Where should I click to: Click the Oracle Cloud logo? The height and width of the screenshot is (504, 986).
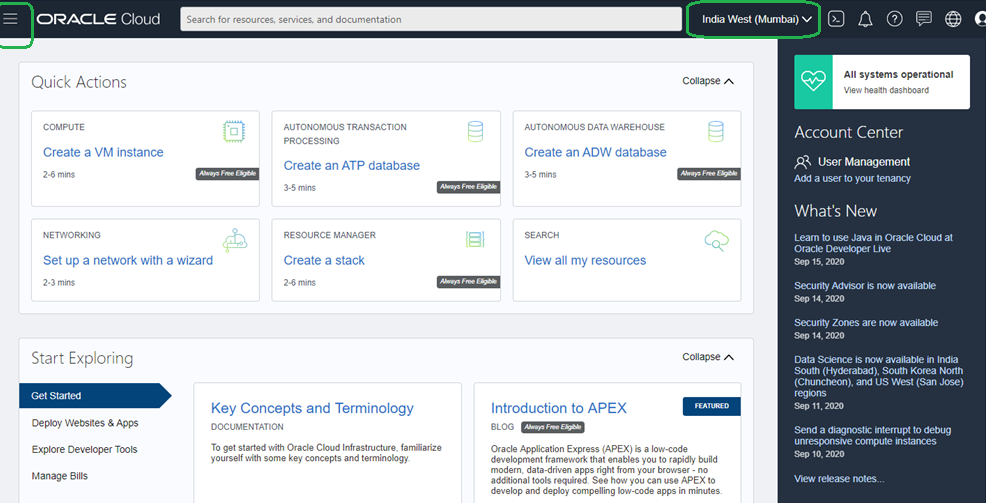pos(98,20)
